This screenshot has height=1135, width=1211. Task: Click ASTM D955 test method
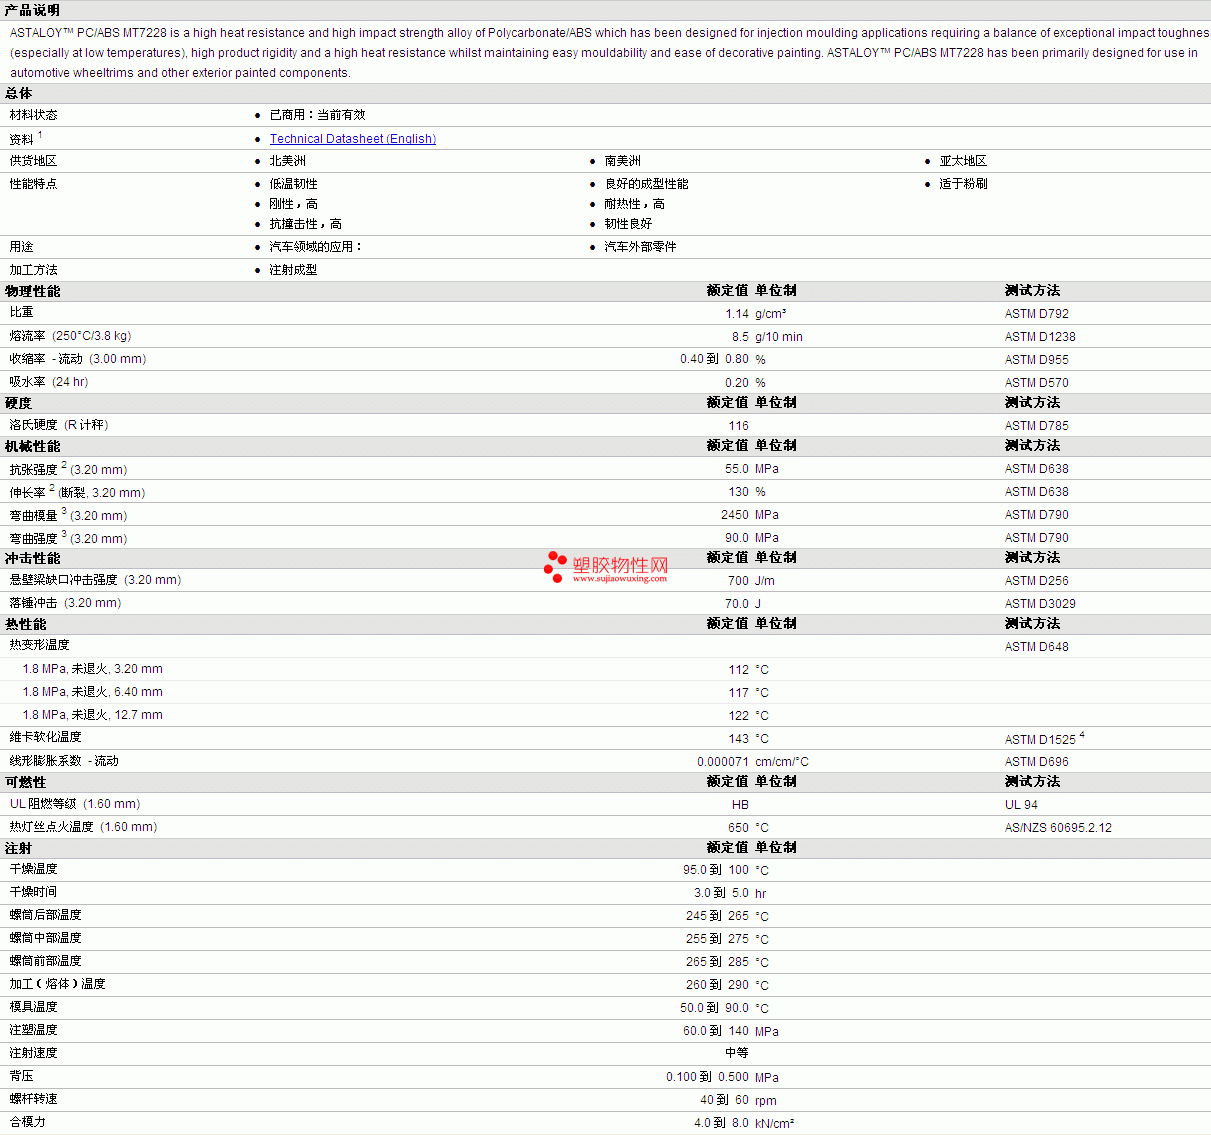click(1036, 360)
